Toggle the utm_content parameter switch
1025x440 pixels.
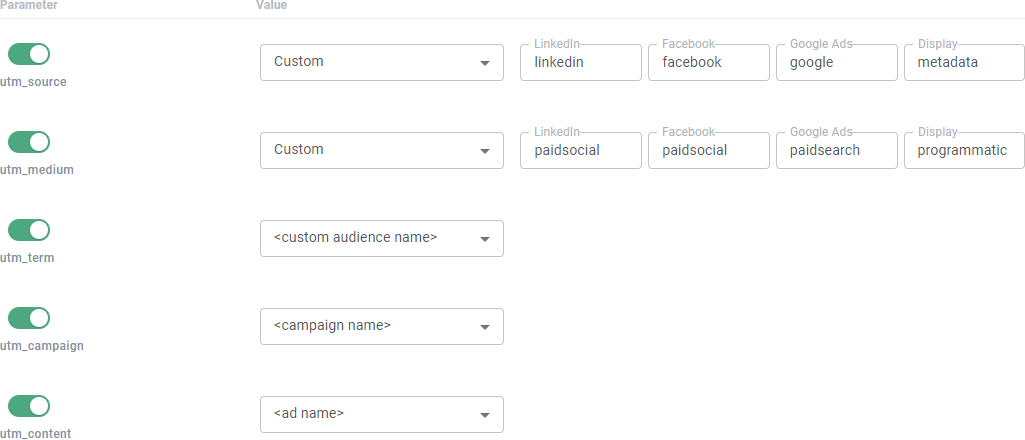click(x=29, y=406)
